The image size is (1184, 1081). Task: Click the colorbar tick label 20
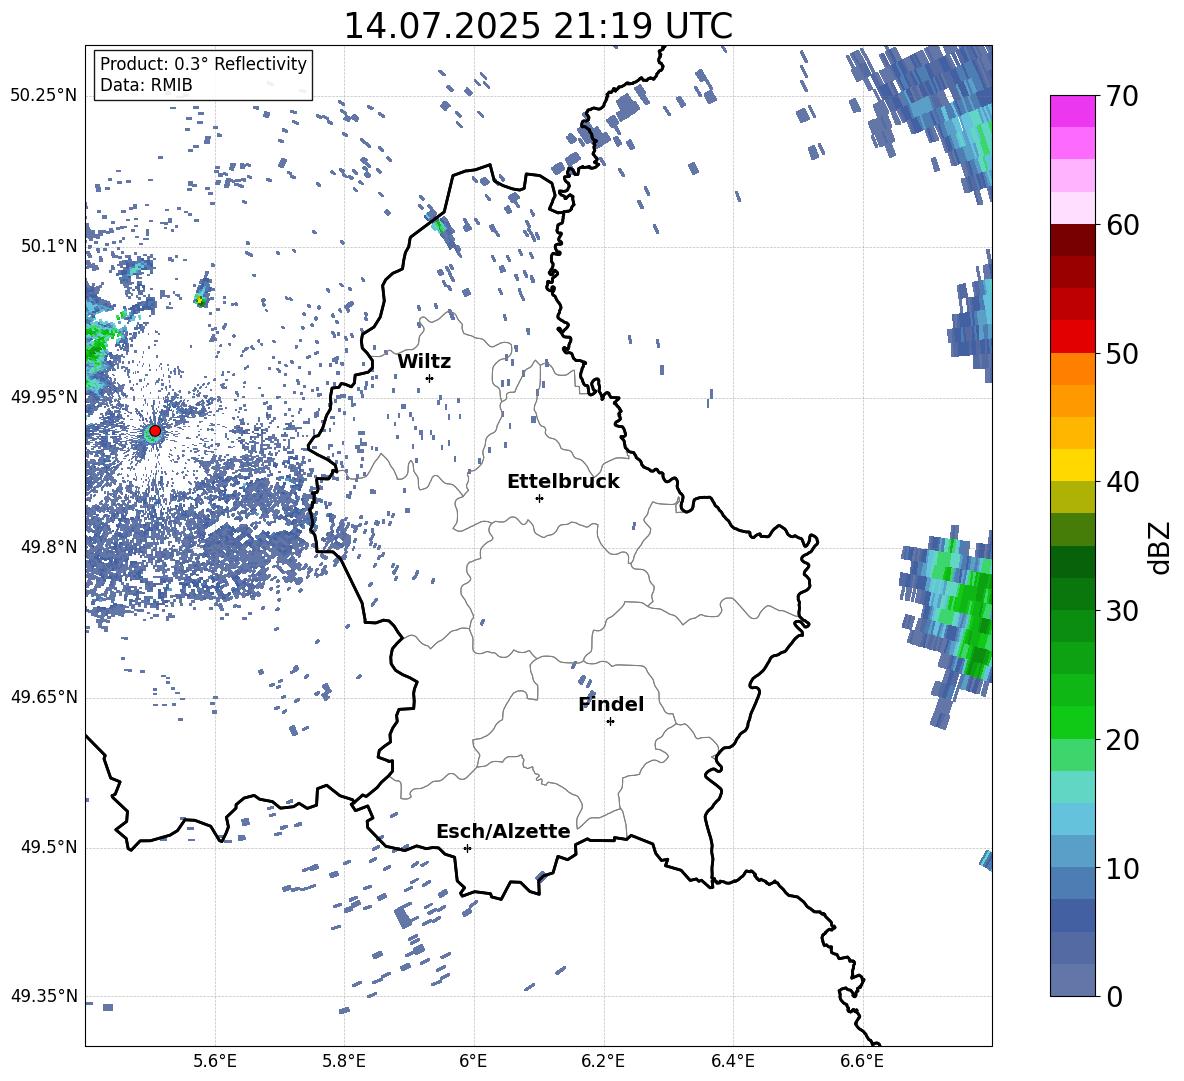pyautogui.click(x=1122, y=740)
